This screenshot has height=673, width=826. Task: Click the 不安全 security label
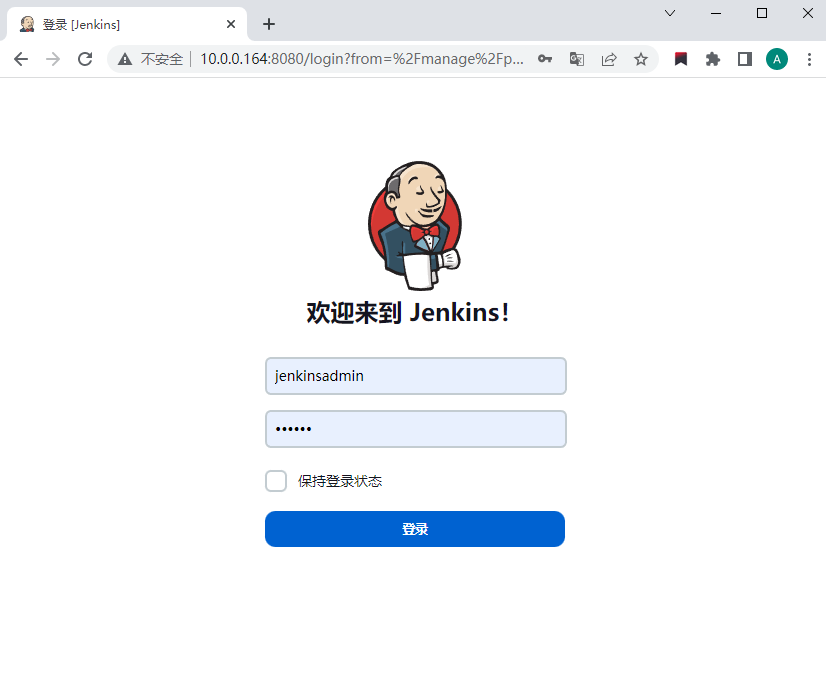click(x=162, y=59)
